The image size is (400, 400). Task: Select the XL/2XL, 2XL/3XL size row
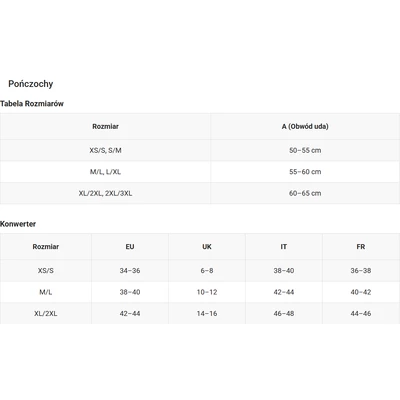point(200,193)
